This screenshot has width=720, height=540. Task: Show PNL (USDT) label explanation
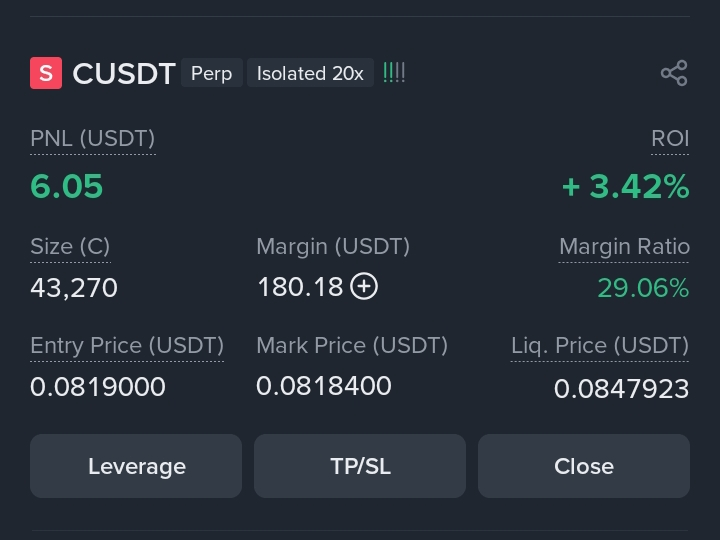point(93,139)
